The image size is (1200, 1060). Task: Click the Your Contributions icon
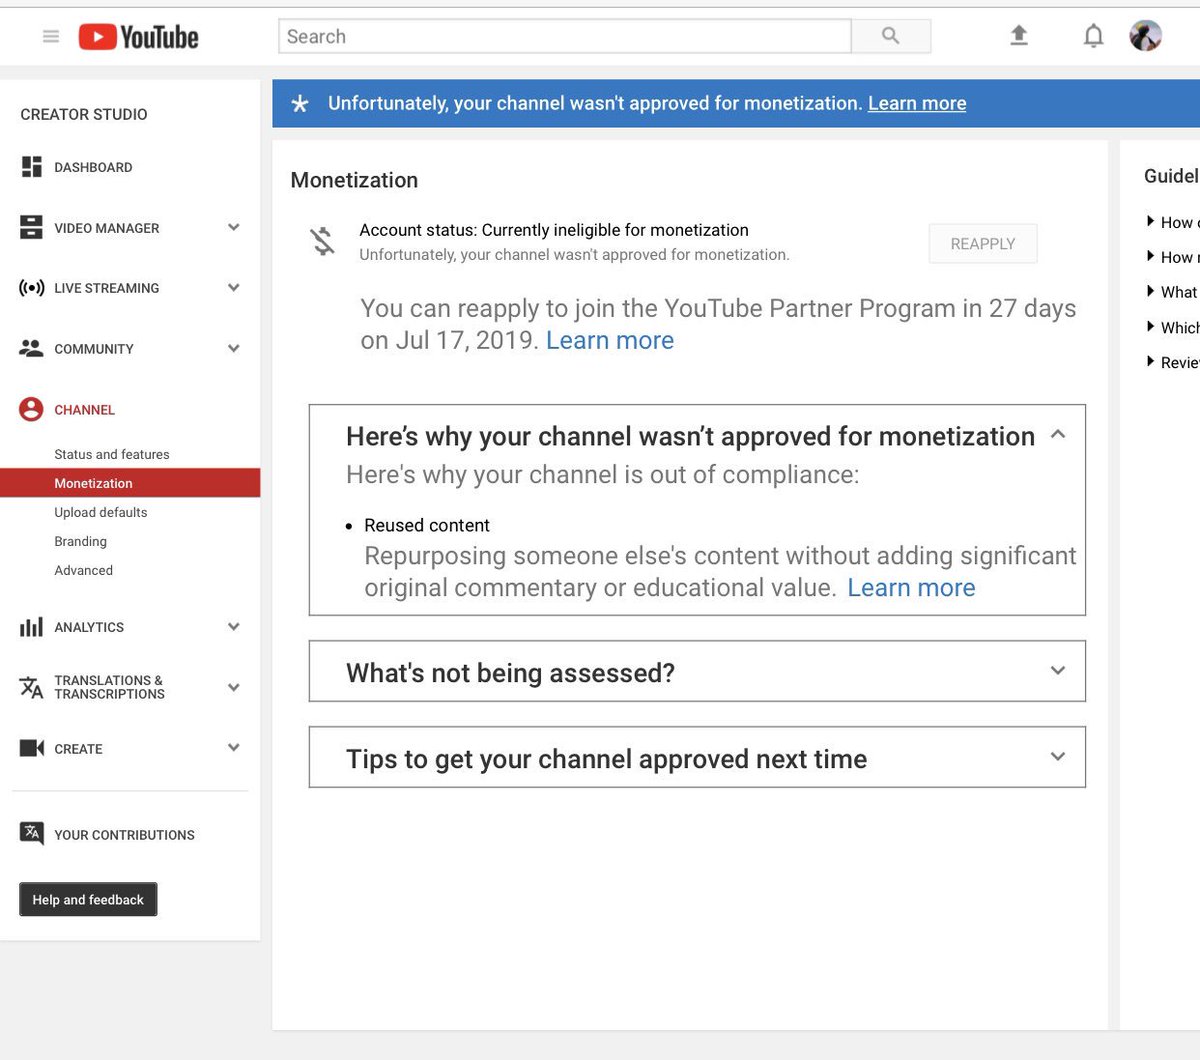click(x=32, y=833)
